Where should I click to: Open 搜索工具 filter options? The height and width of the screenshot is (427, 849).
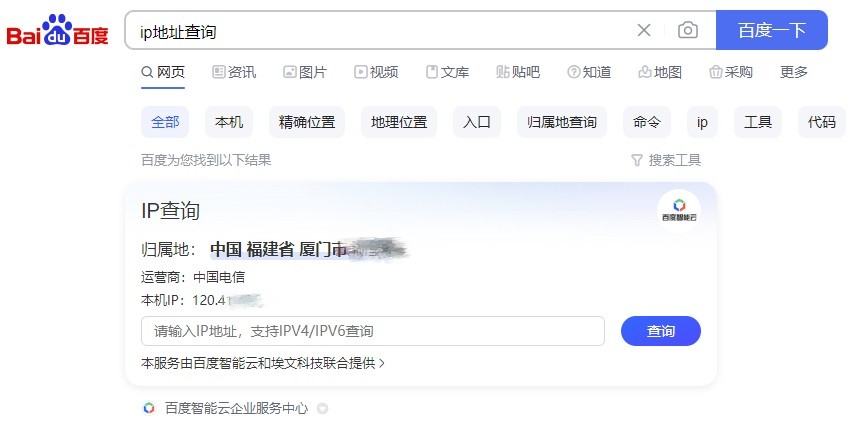tap(666, 160)
